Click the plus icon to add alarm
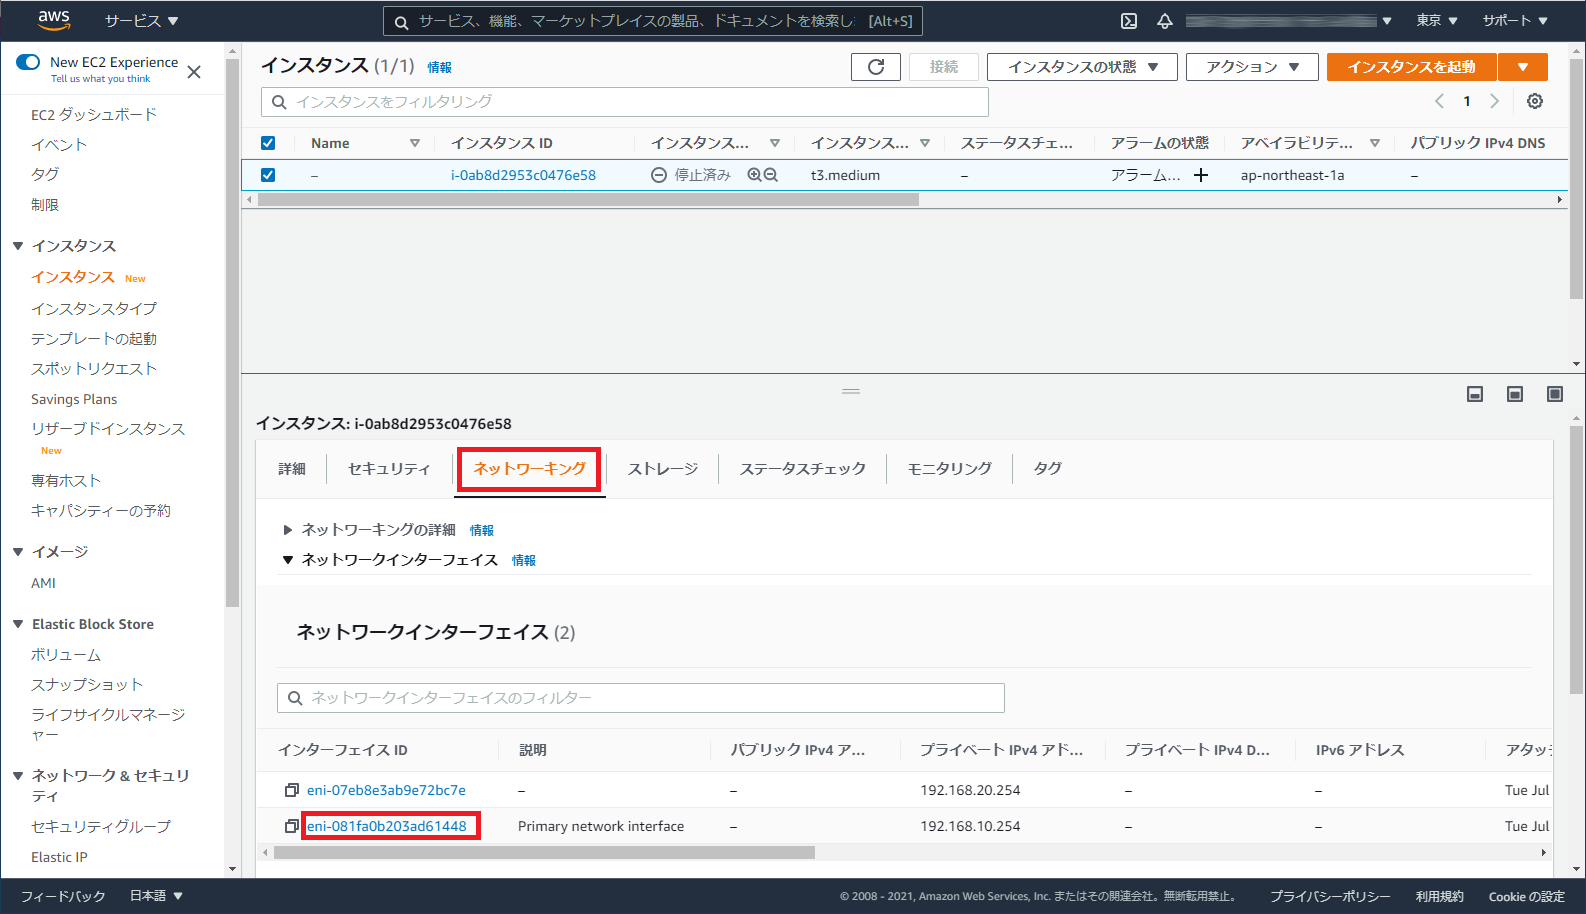This screenshot has height=914, width=1586. pos(1201,175)
